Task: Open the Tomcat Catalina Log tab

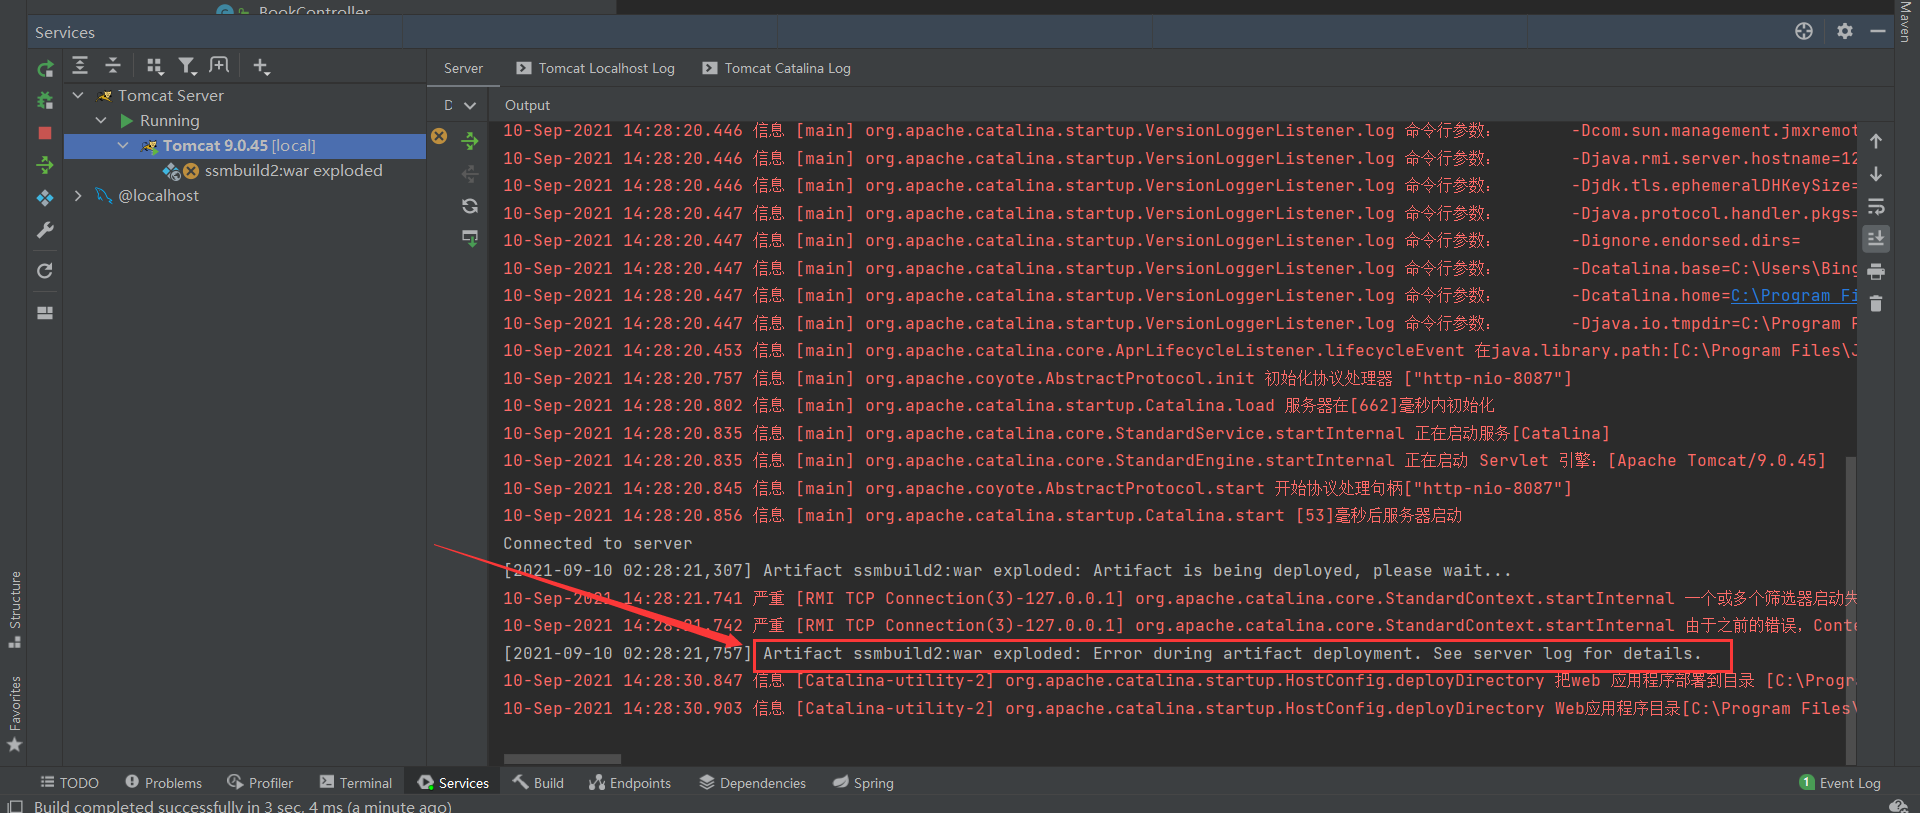Action: tap(777, 68)
